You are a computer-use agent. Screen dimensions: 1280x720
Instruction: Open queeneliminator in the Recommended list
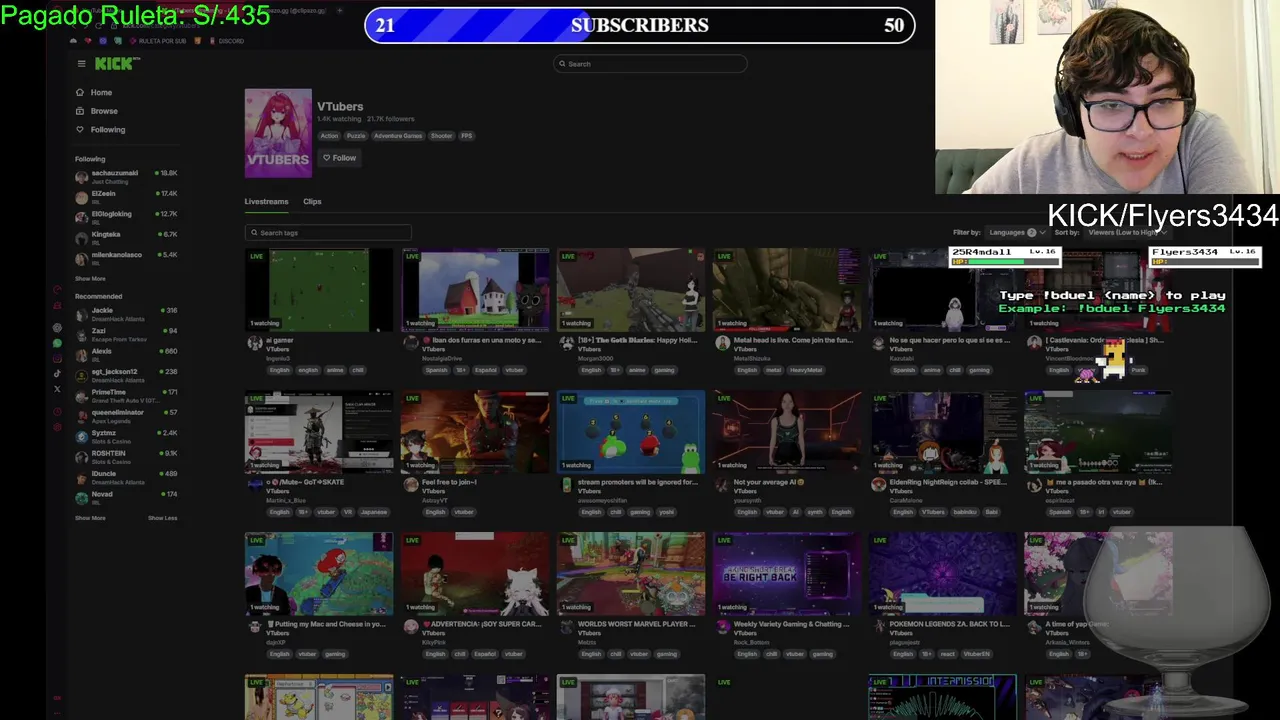[127, 416]
